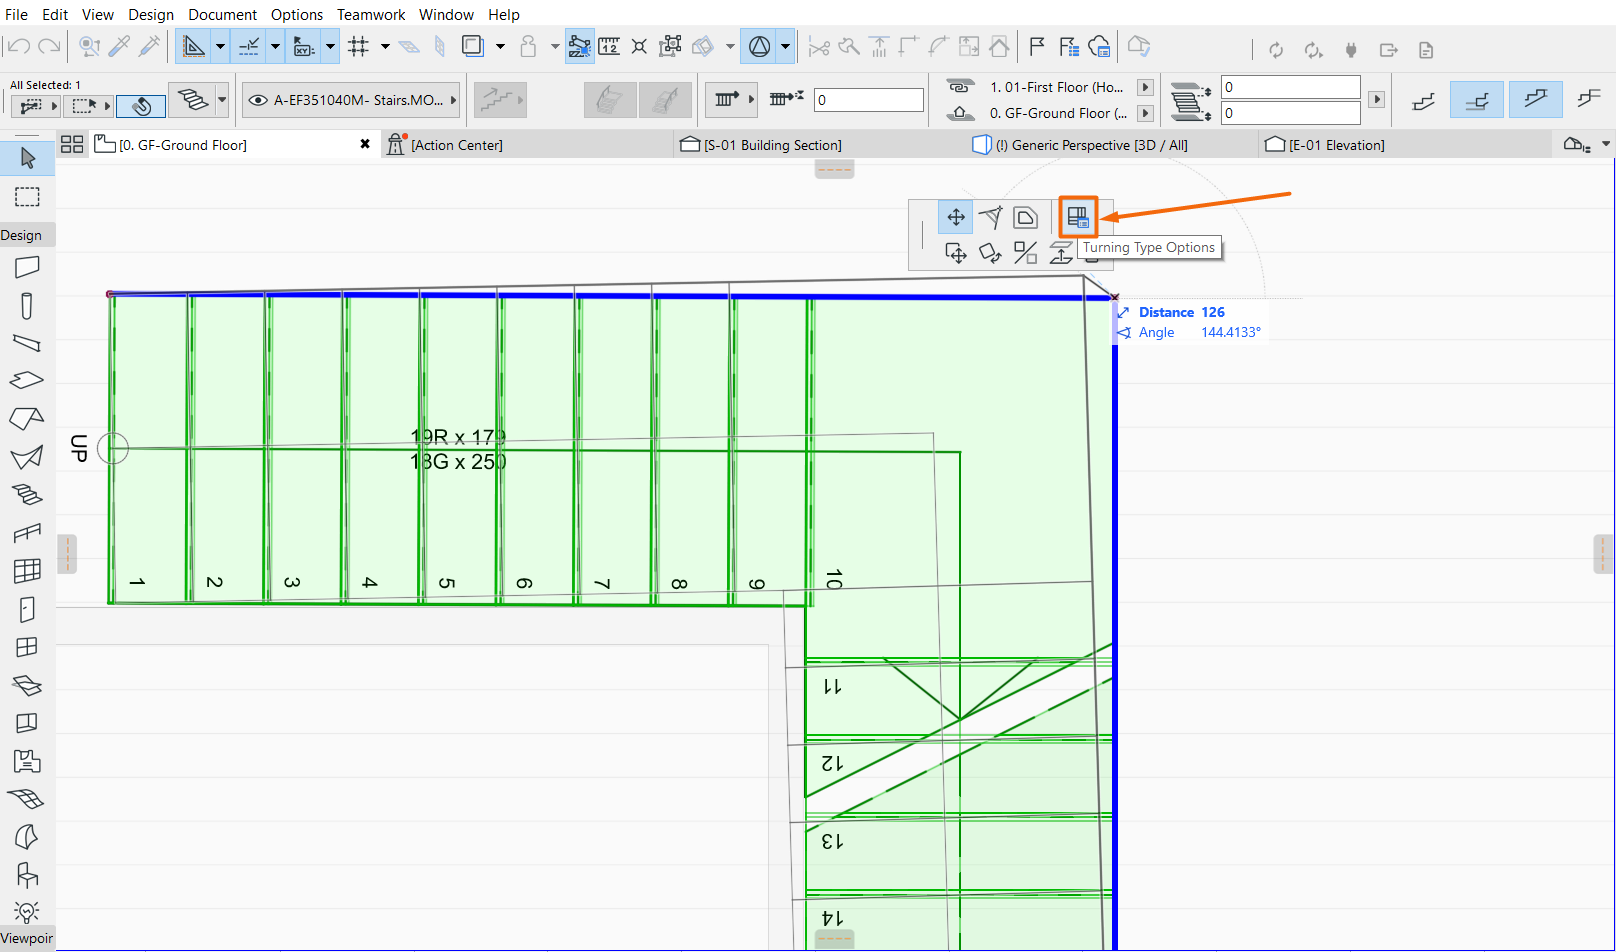The height and width of the screenshot is (952, 1616).
Task: Select the Window tool
Action: pos(27,647)
